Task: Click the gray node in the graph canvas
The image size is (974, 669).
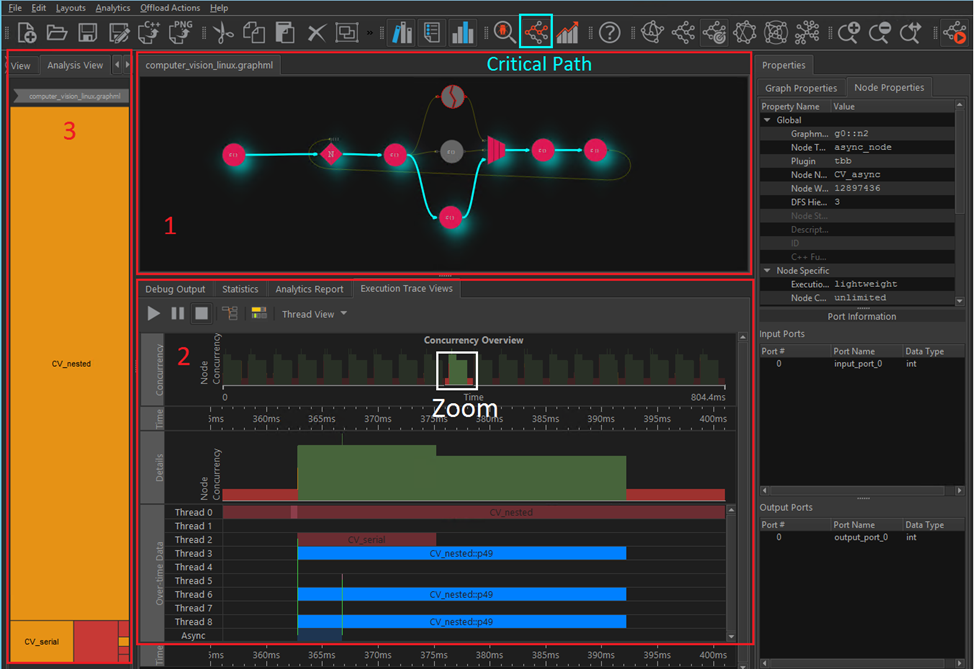Action: [451, 152]
